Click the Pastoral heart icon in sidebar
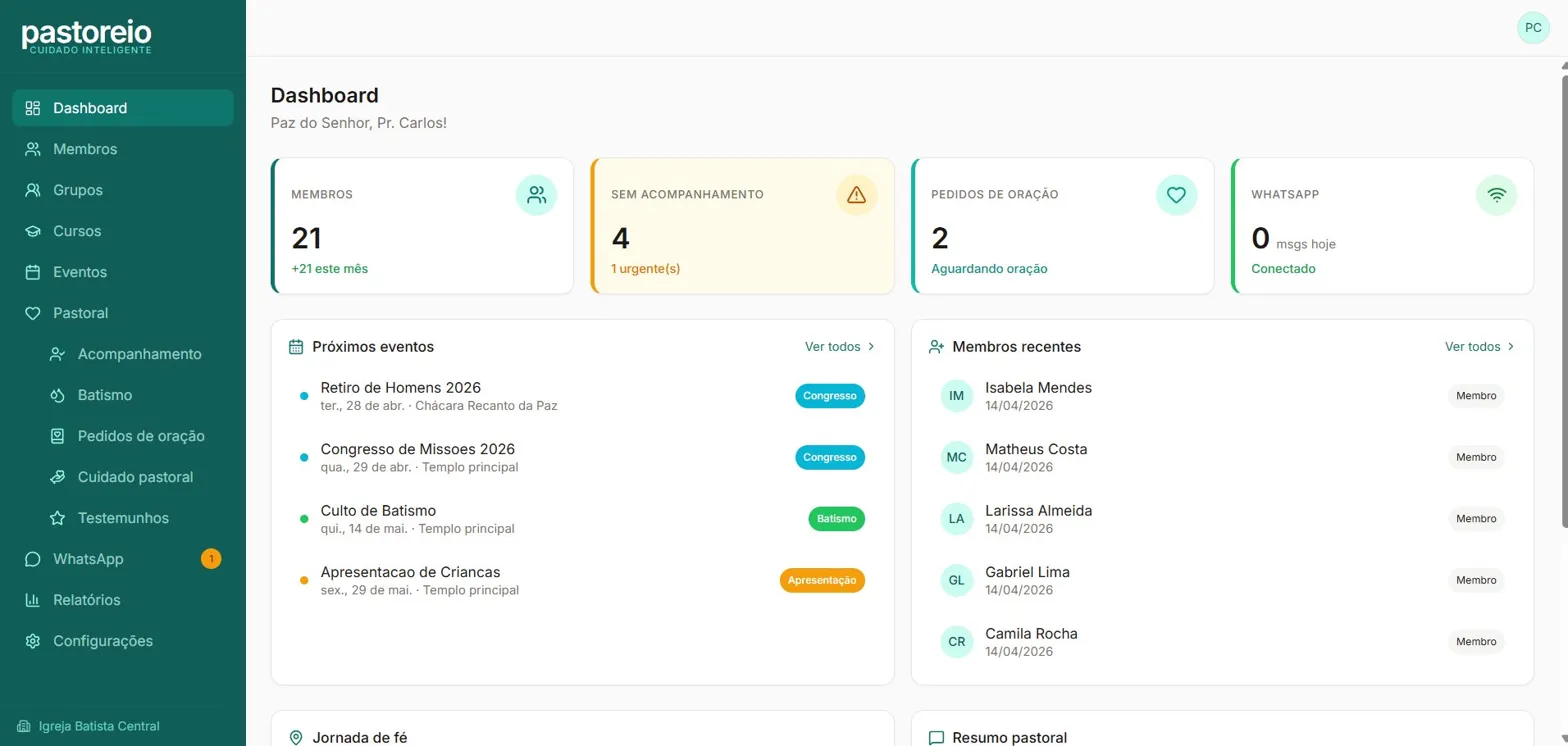Screen dimensions: 1568x746 (33, 313)
